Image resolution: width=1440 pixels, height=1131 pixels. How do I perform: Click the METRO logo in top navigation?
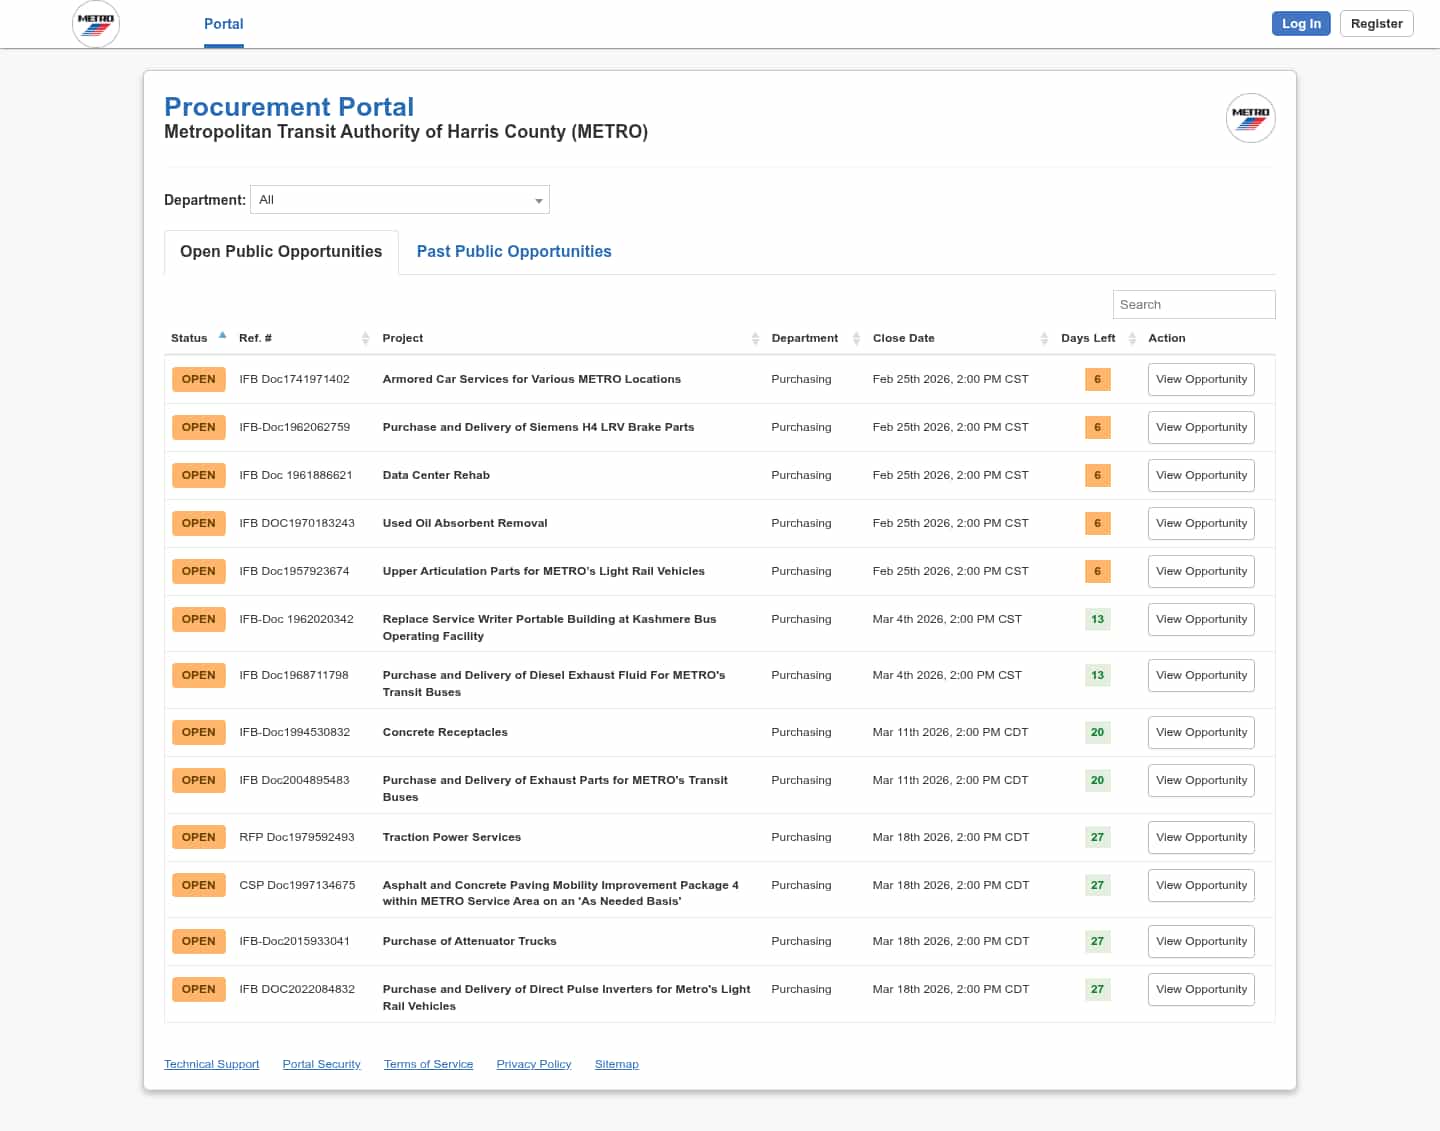tap(96, 24)
